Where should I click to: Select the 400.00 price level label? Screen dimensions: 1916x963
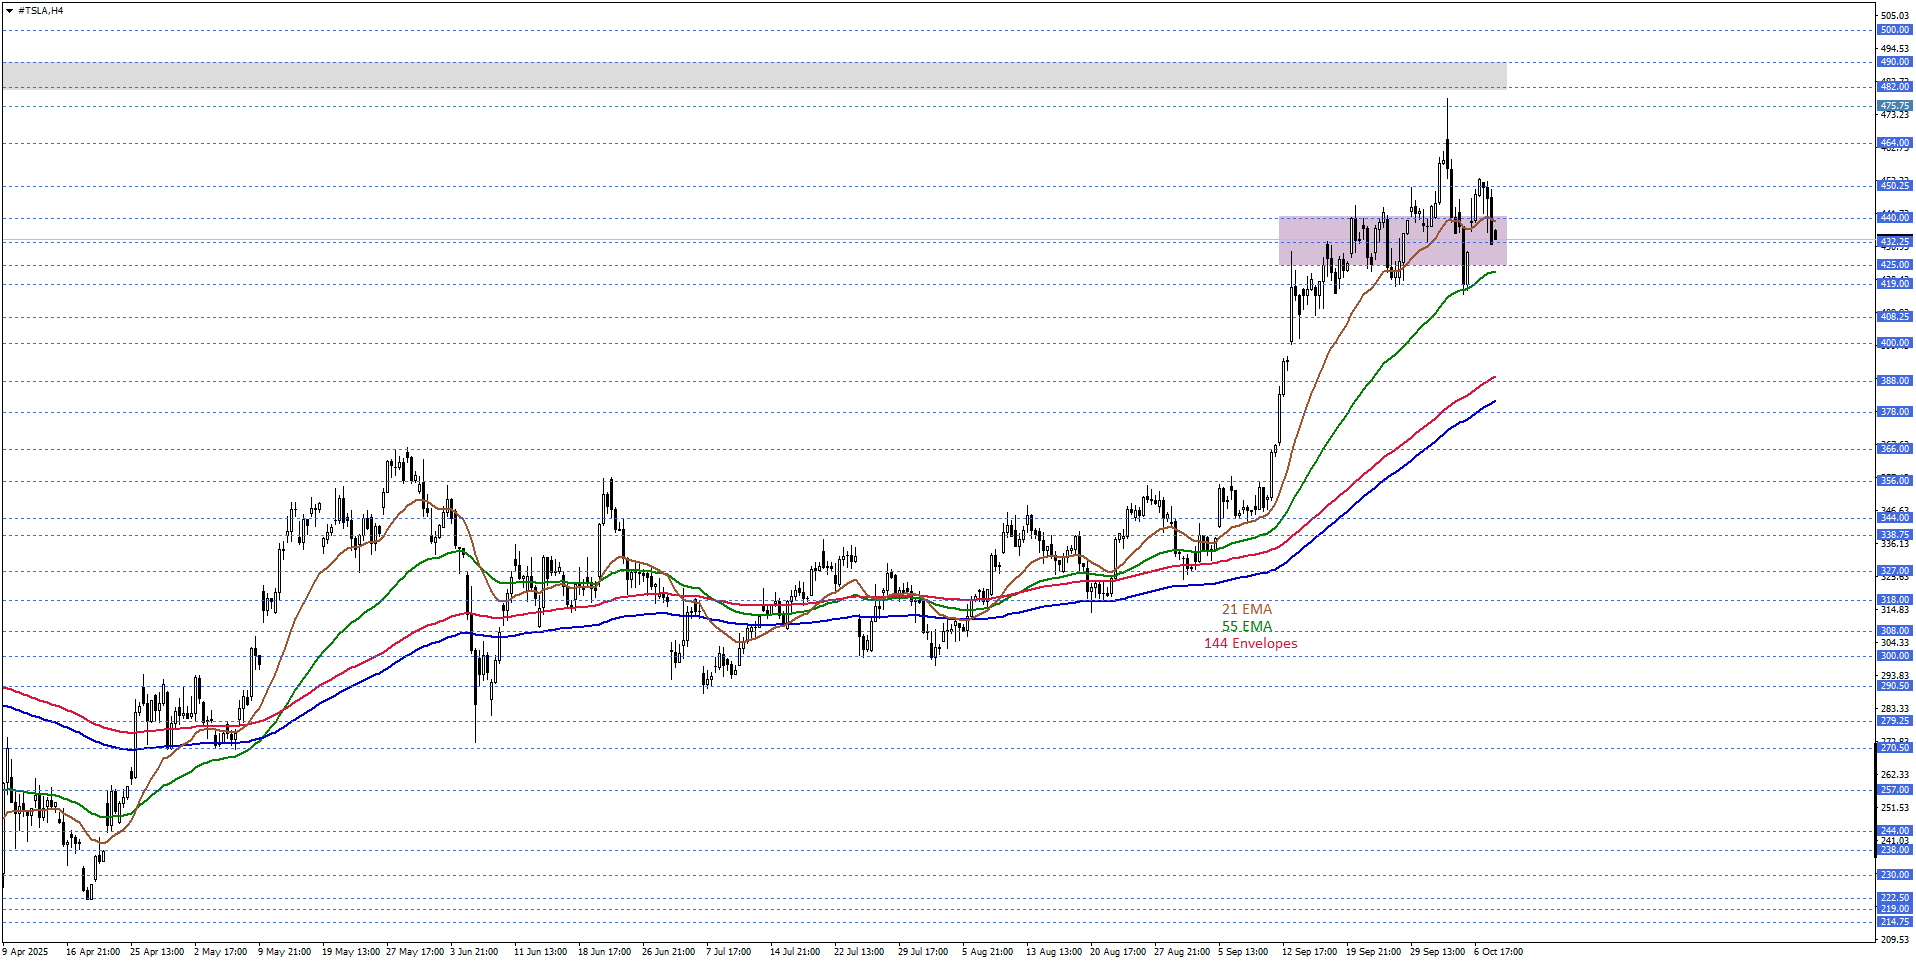pos(1894,343)
